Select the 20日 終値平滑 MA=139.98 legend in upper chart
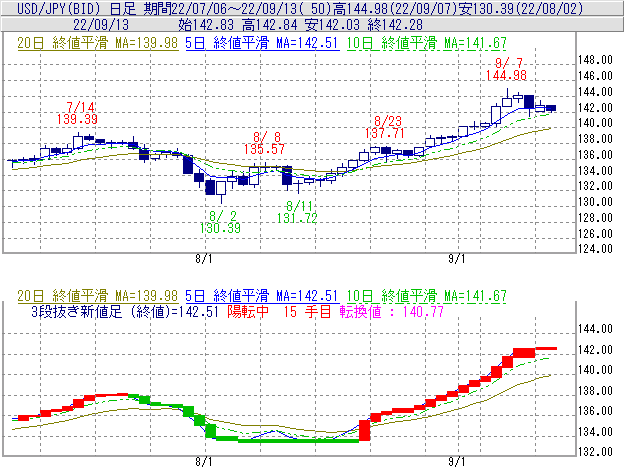Screen dimensions: 624x475 pos(98,43)
